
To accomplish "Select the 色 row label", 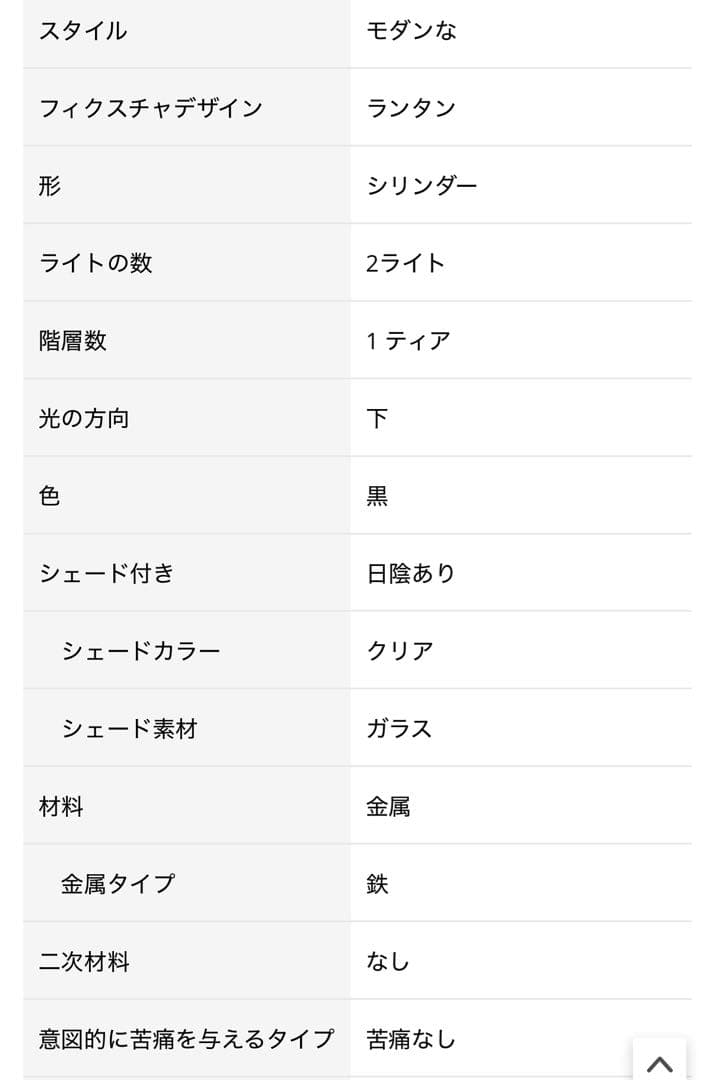I will coord(48,495).
